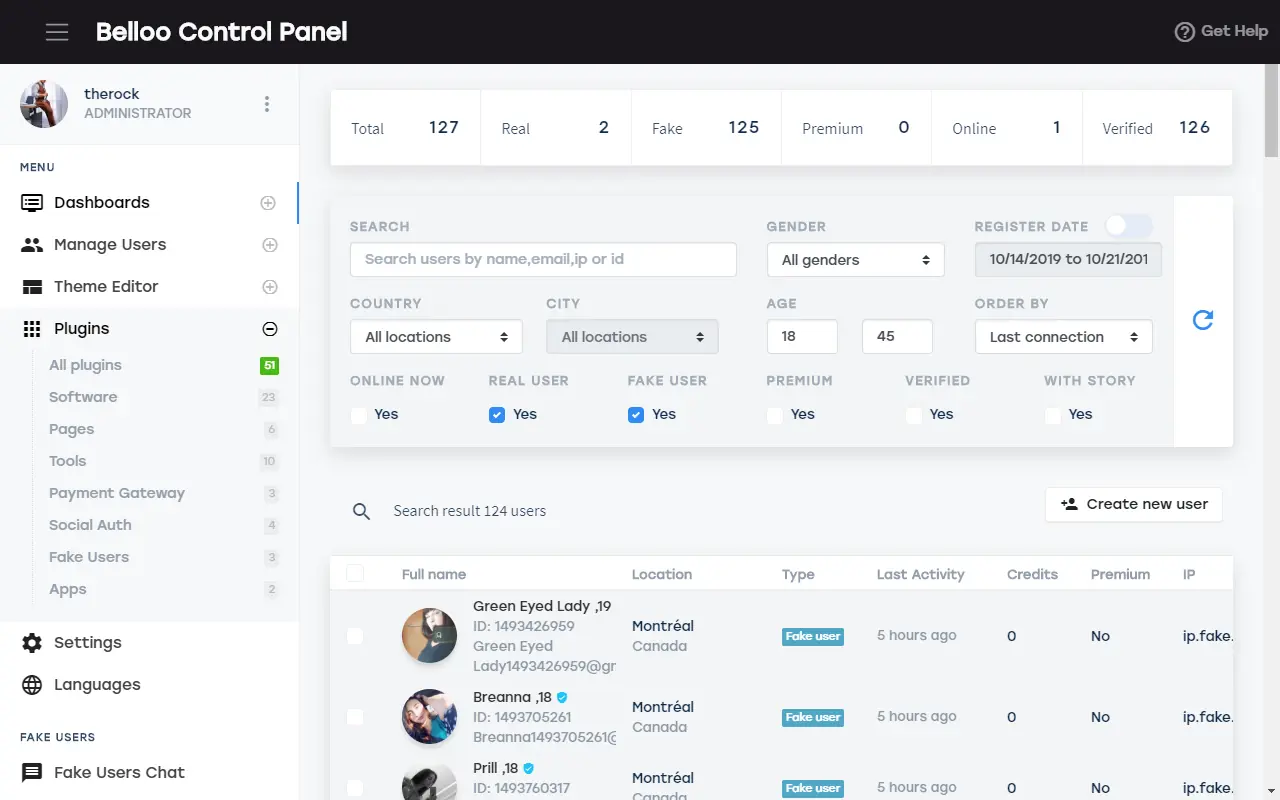Collapse the Plugins minus expander
Image resolution: width=1280 pixels, height=800 pixels.
tap(269, 329)
